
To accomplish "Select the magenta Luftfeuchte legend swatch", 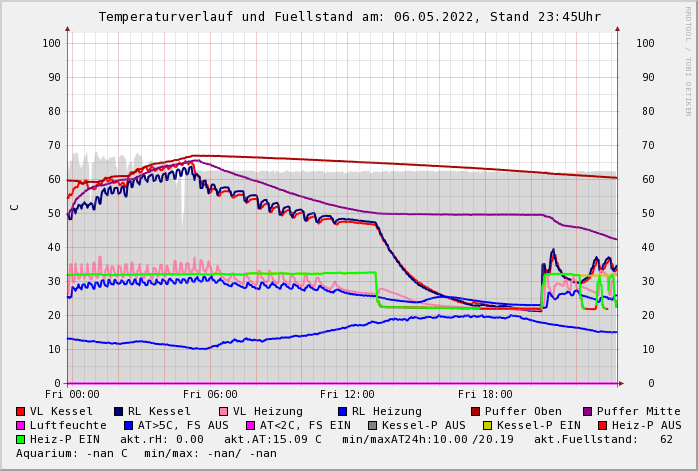I will [21, 425].
